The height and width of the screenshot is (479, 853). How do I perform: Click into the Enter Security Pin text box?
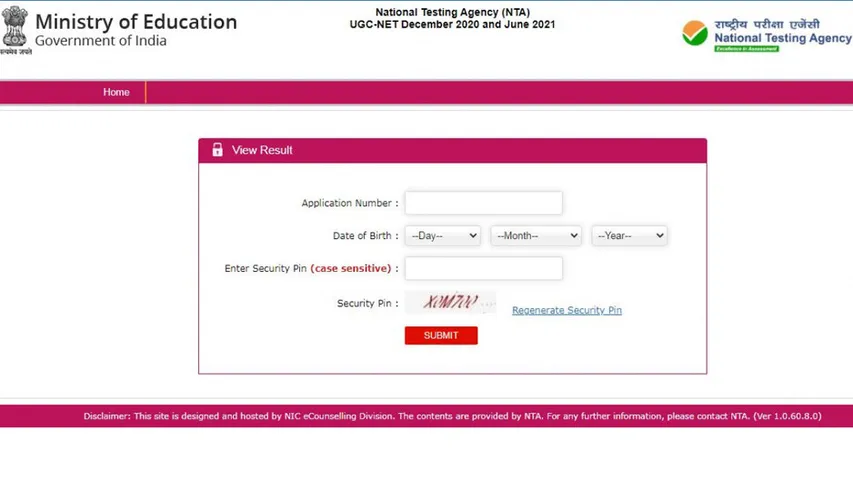[x=483, y=268]
